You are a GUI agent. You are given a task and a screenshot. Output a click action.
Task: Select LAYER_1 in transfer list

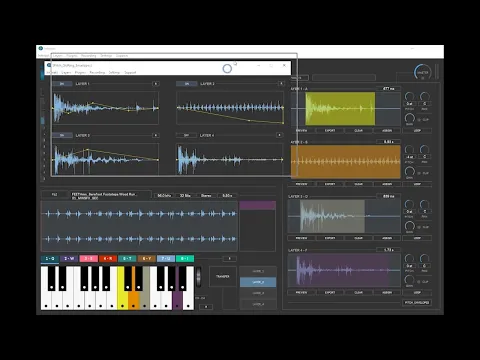[258, 271]
